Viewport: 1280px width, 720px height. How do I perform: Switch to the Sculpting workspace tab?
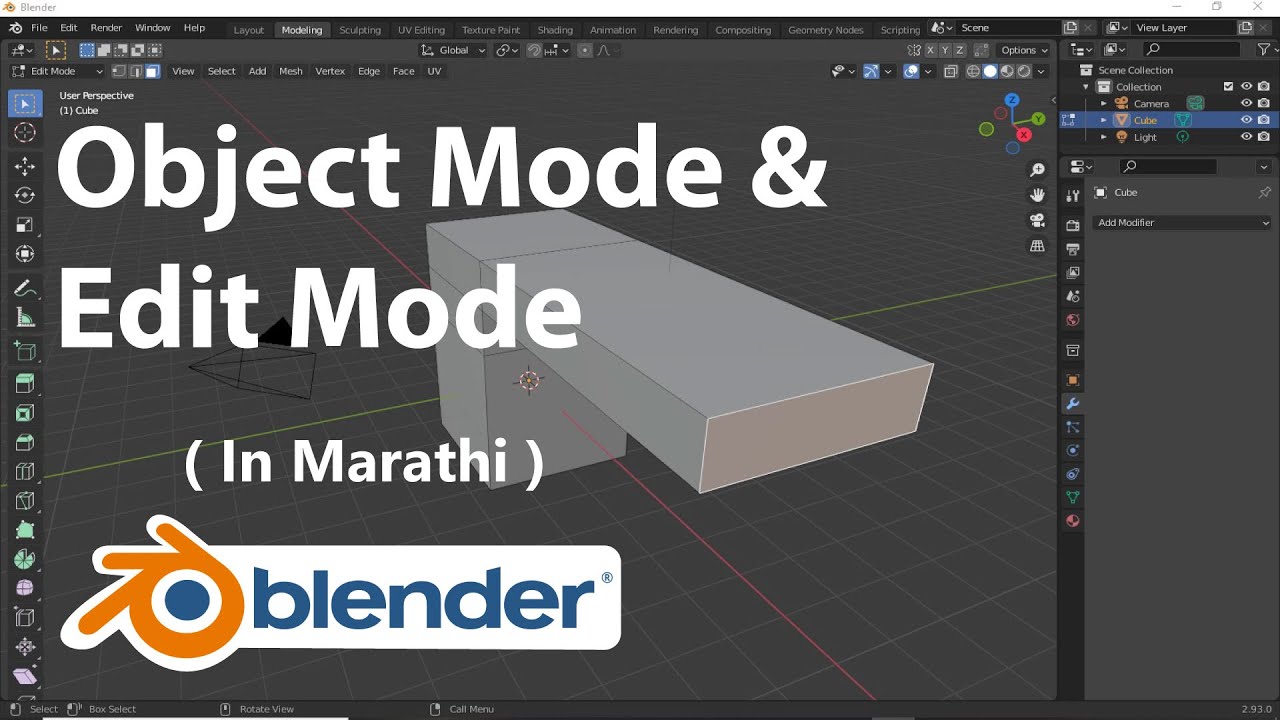(360, 30)
